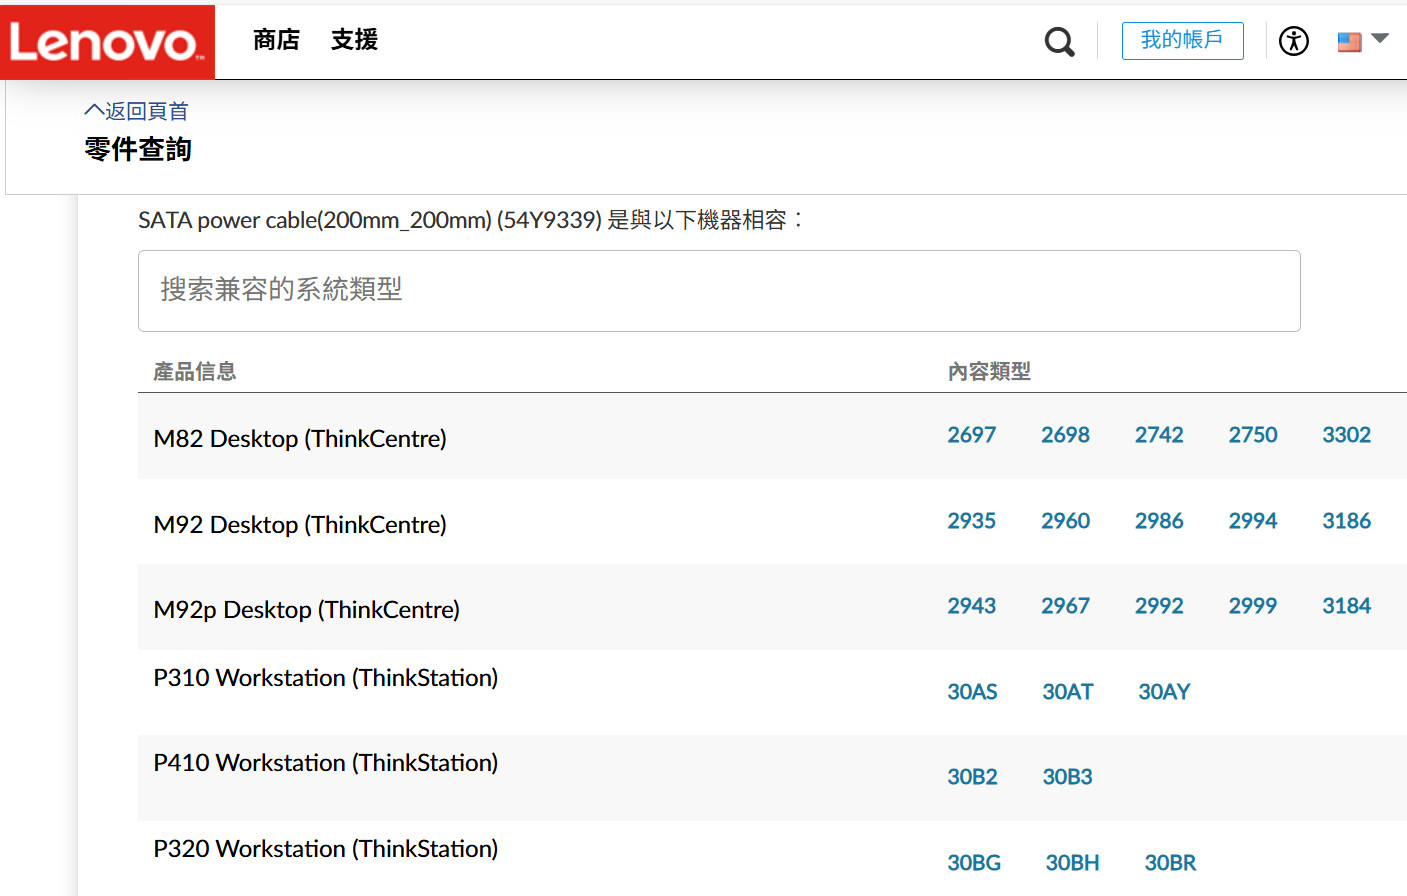The width and height of the screenshot is (1407, 896).
Task: Open the 30BH machine type link
Action: [1072, 863]
